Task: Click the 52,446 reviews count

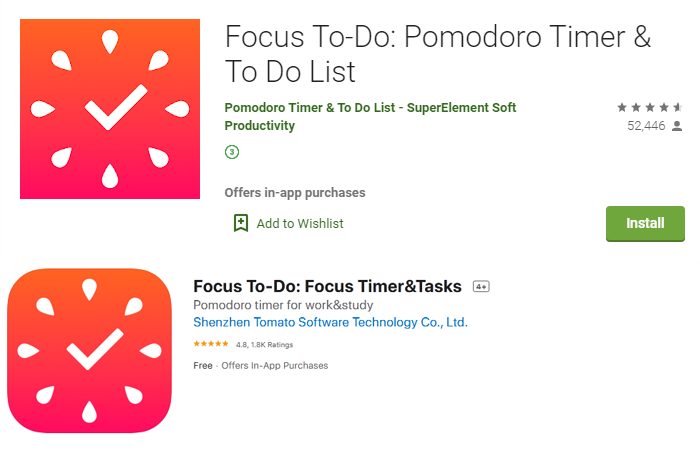Action: click(x=646, y=126)
